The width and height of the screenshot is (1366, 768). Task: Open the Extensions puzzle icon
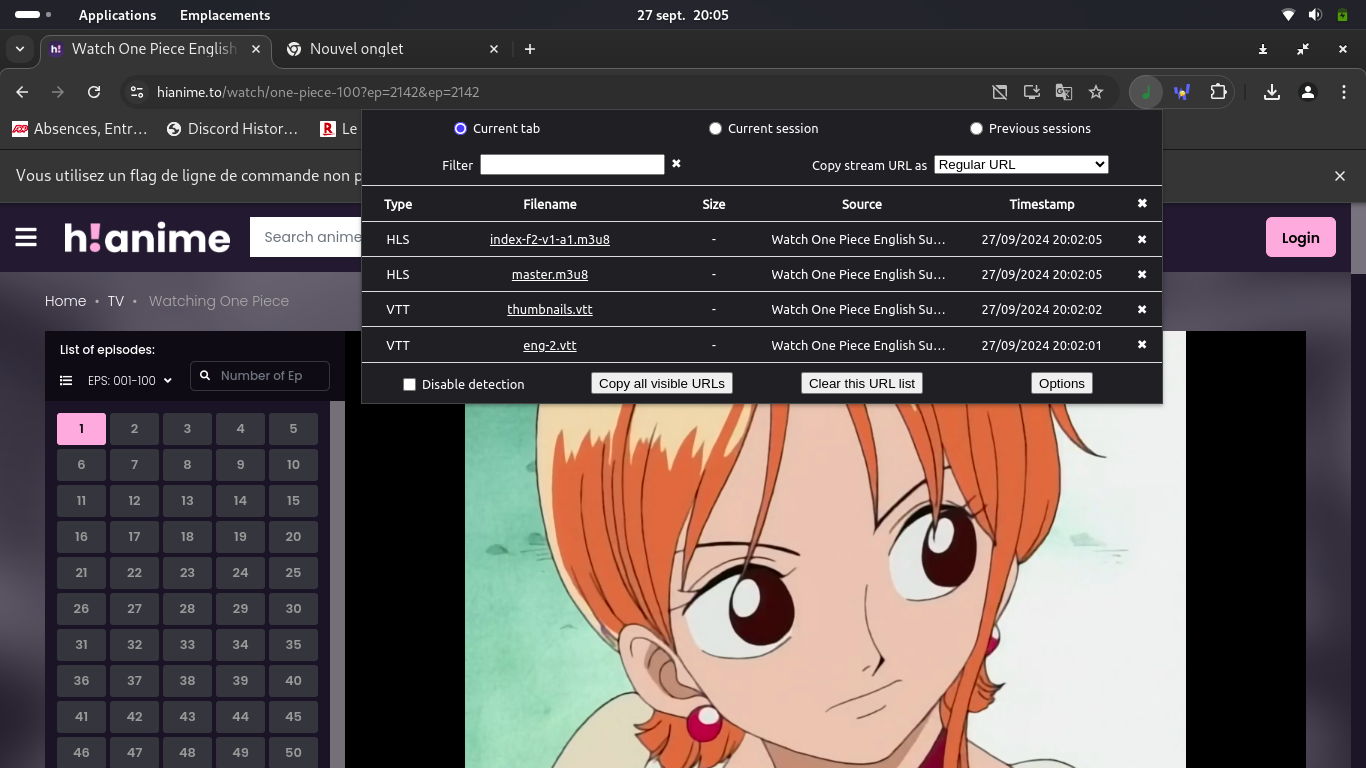pyautogui.click(x=1218, y=92)
